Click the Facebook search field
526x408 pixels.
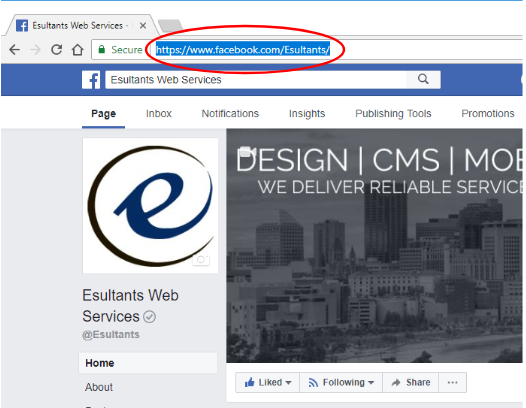(256, 80)
